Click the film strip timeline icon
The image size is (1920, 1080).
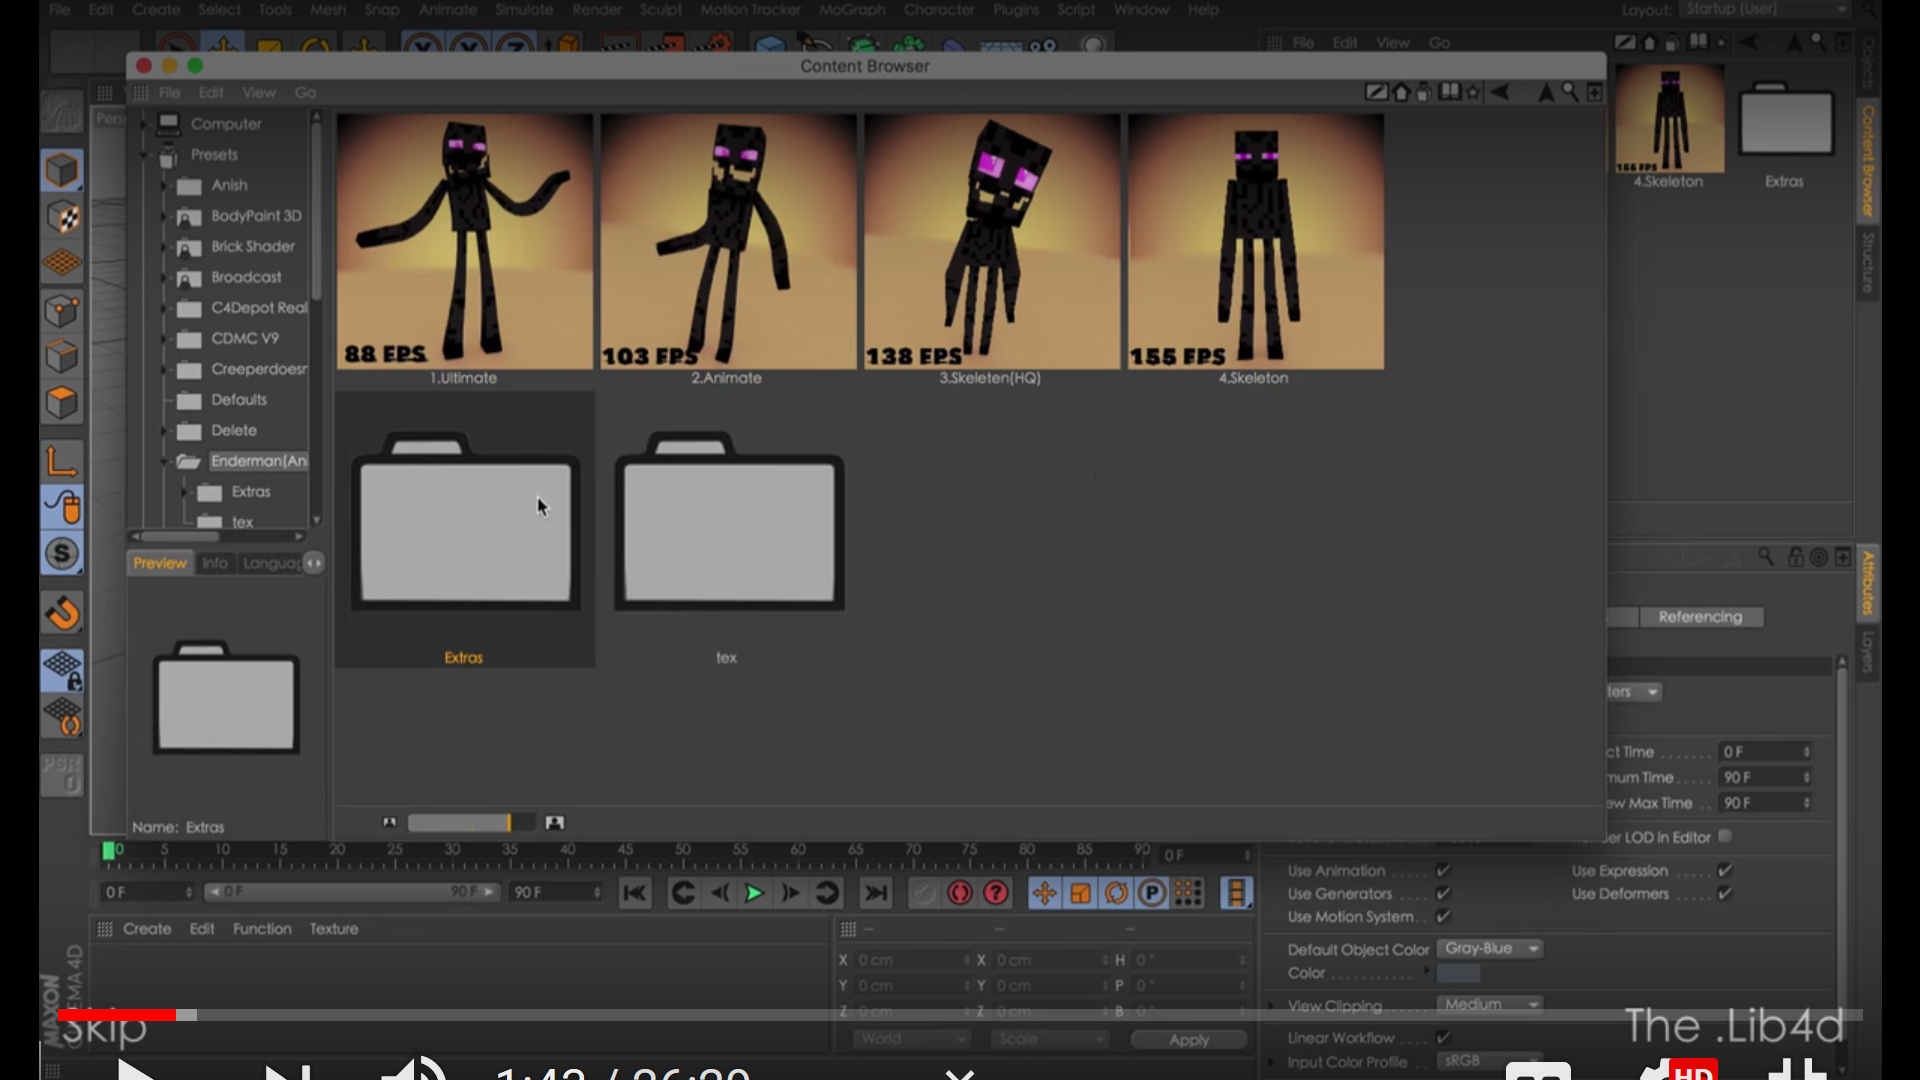click(1236, 893)
